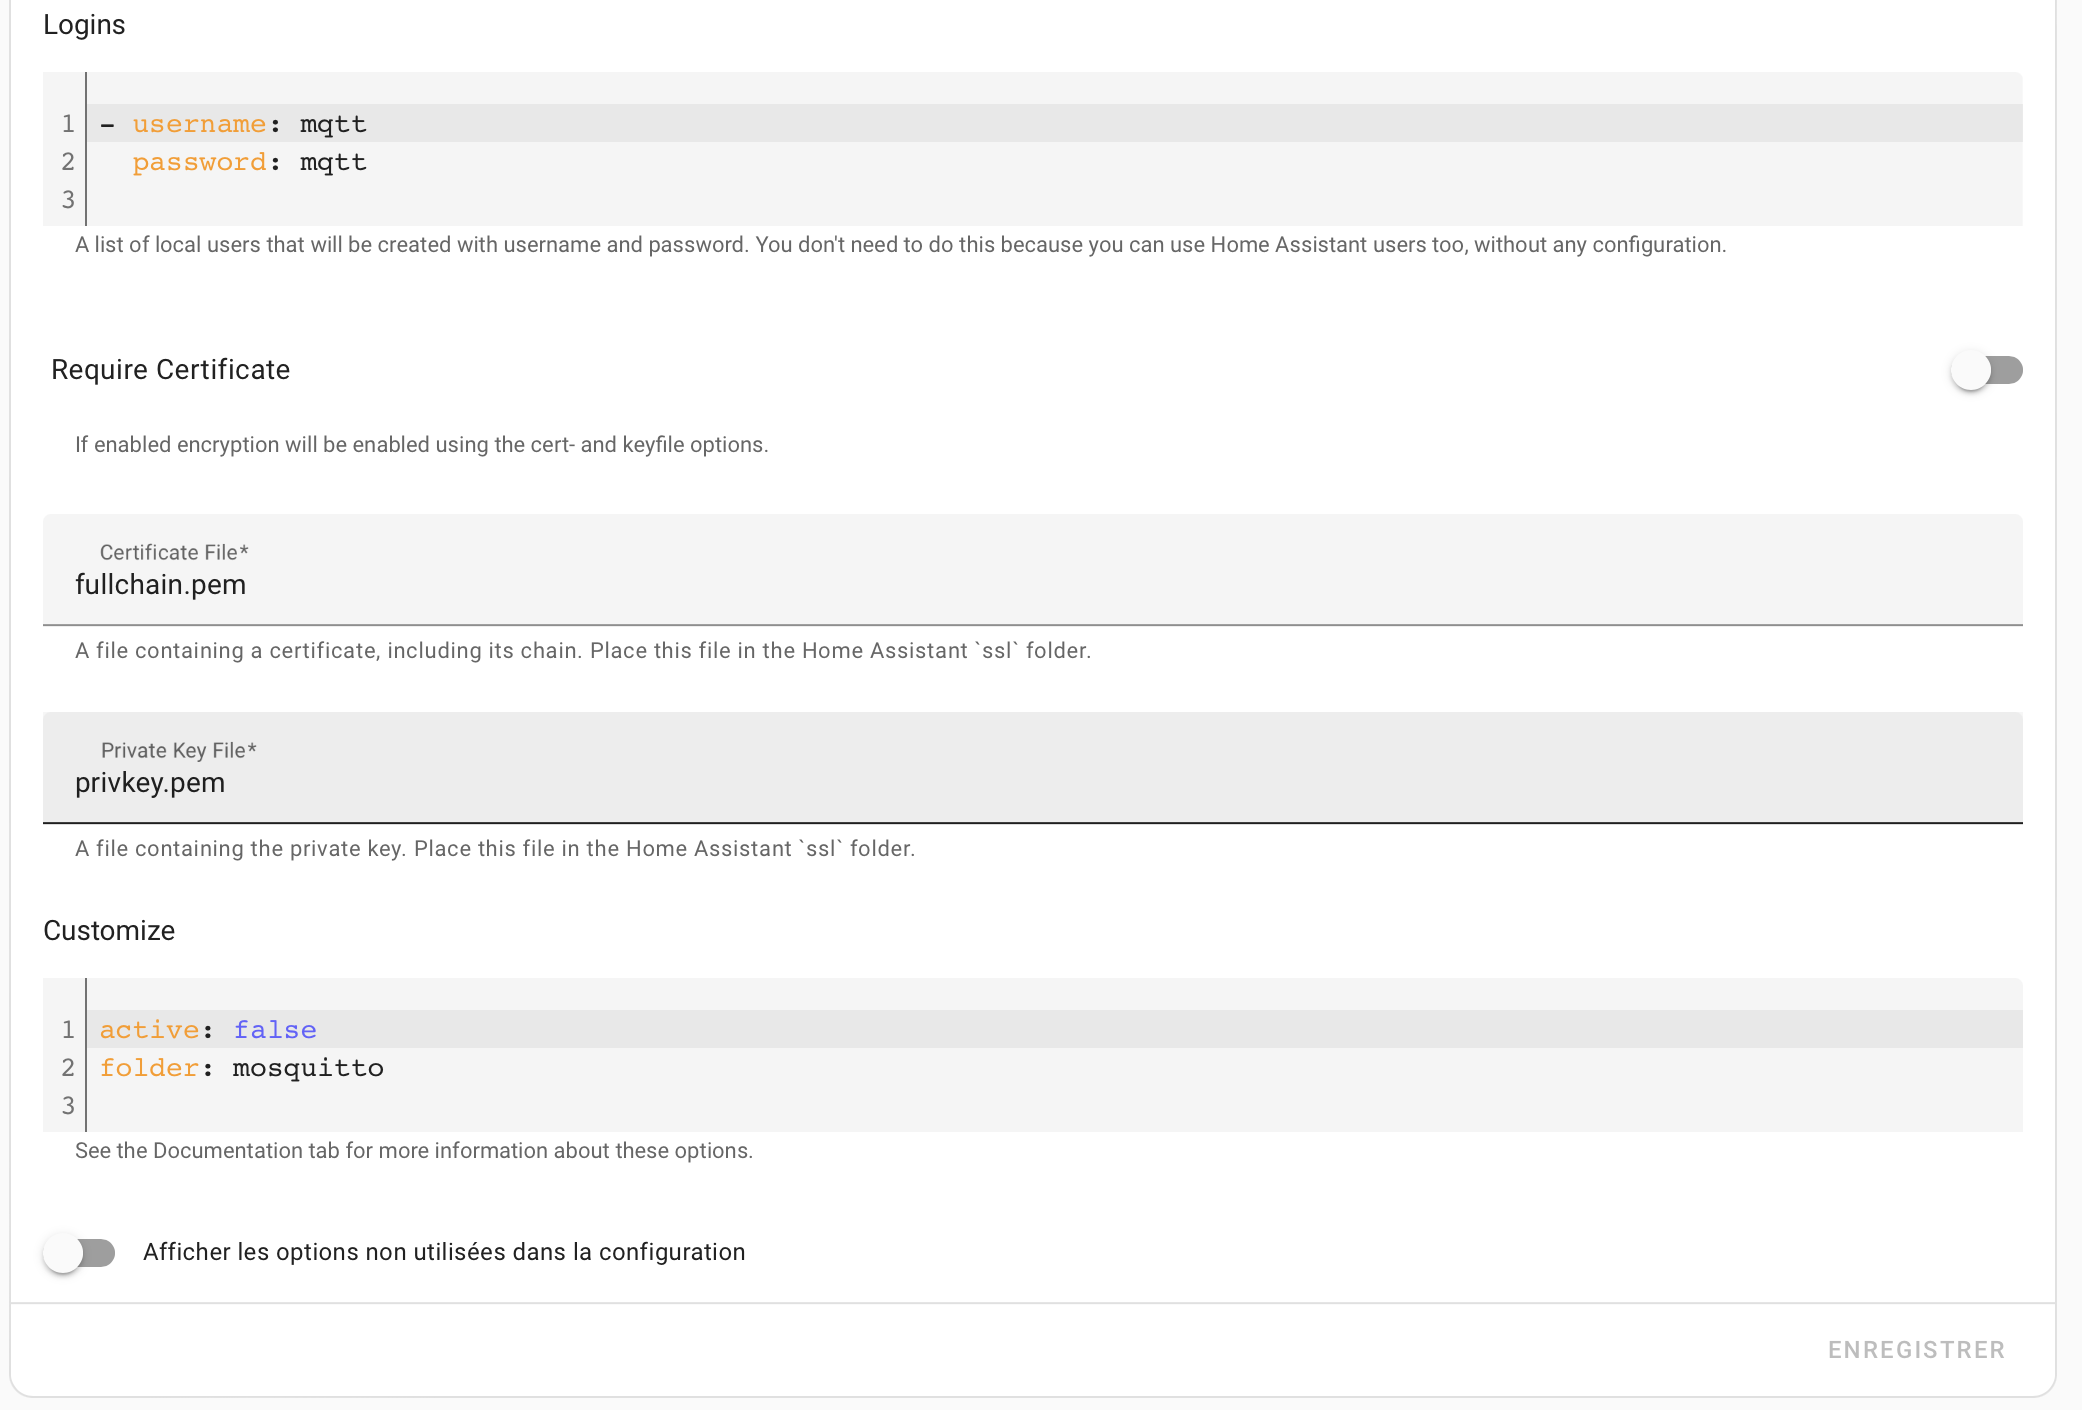2082x1410 pixels.
Task: Click the 'mqtt' username value
Action: (x=333, y=123)
